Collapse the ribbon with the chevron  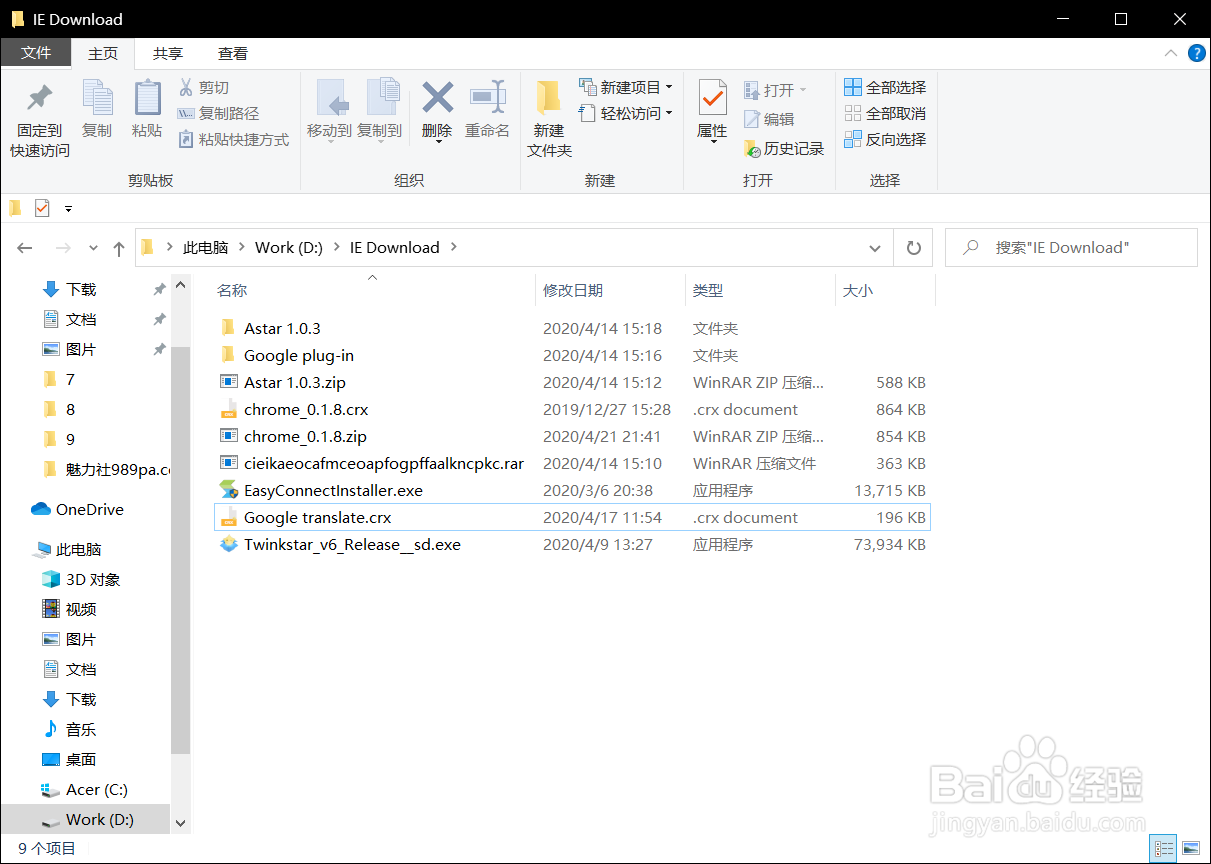(x=1171, y=54)
